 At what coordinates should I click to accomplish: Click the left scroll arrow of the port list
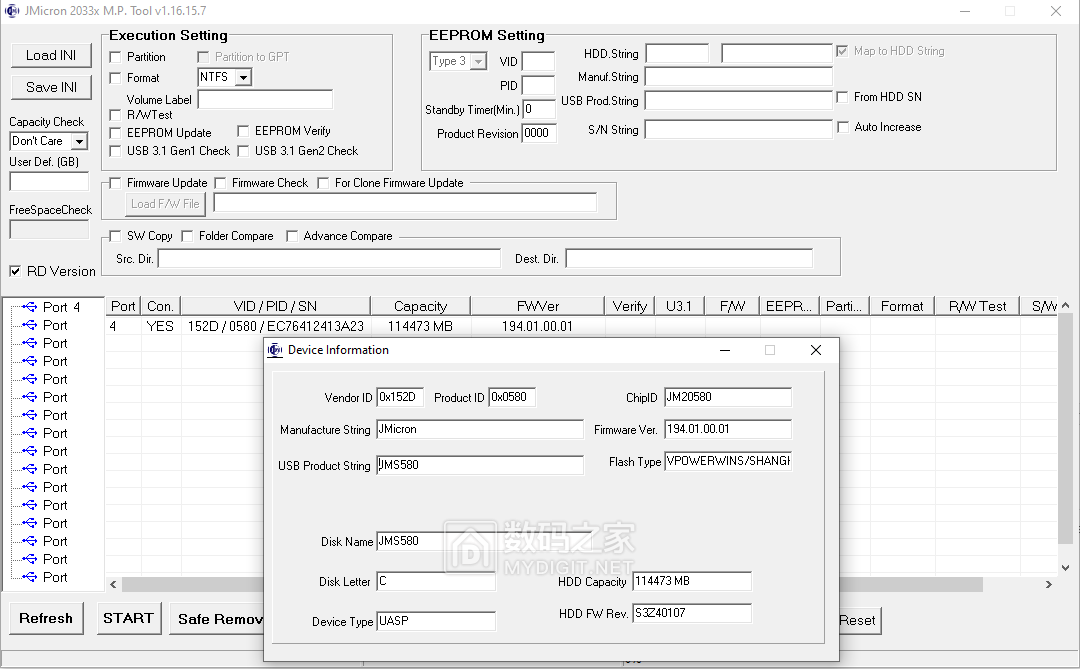(113, 584)
